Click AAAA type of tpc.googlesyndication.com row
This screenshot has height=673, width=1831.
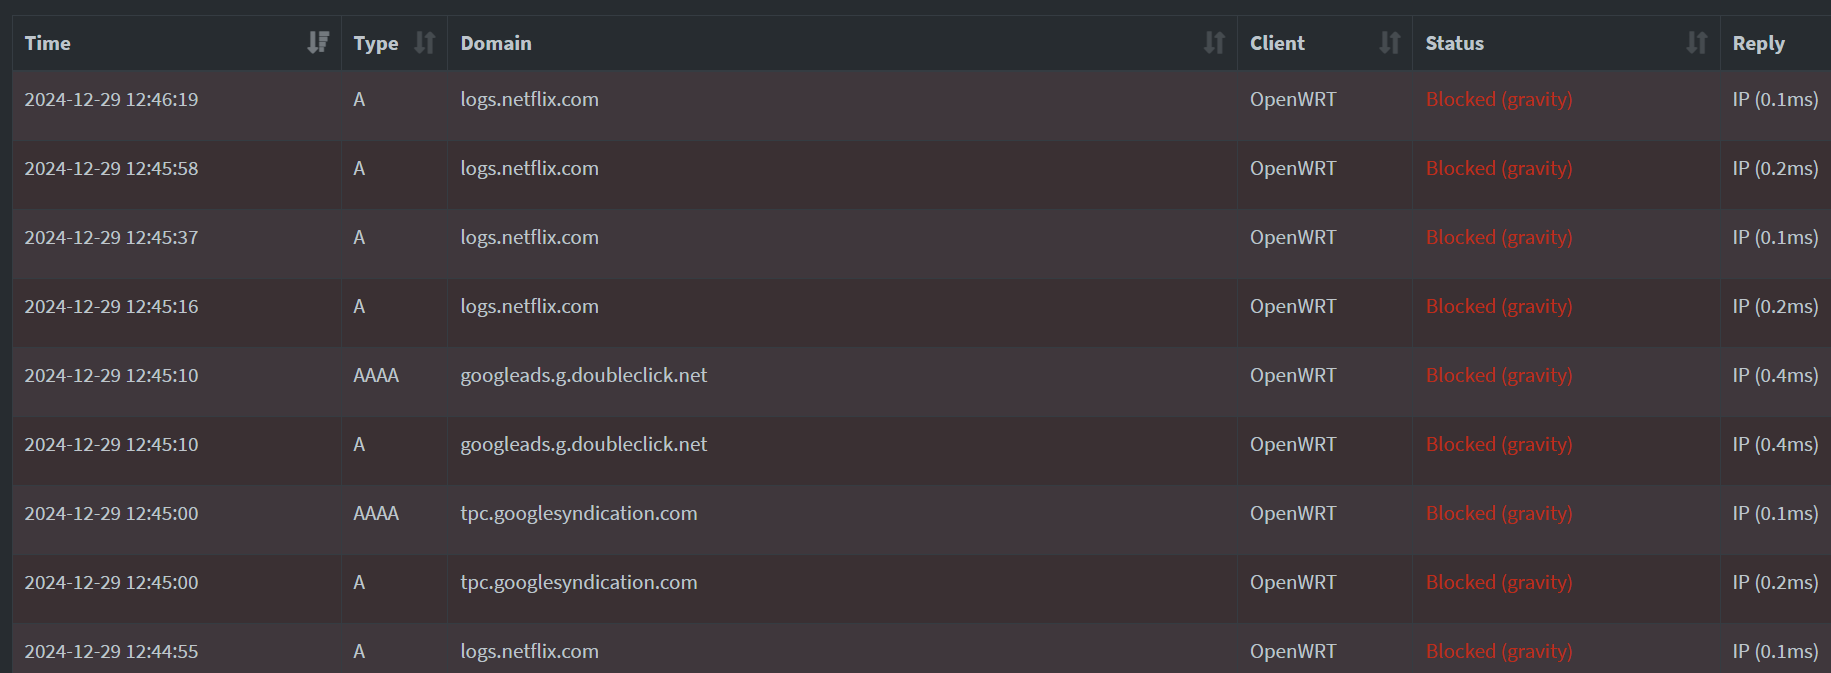pyautogui.click(x=376, y=513)
